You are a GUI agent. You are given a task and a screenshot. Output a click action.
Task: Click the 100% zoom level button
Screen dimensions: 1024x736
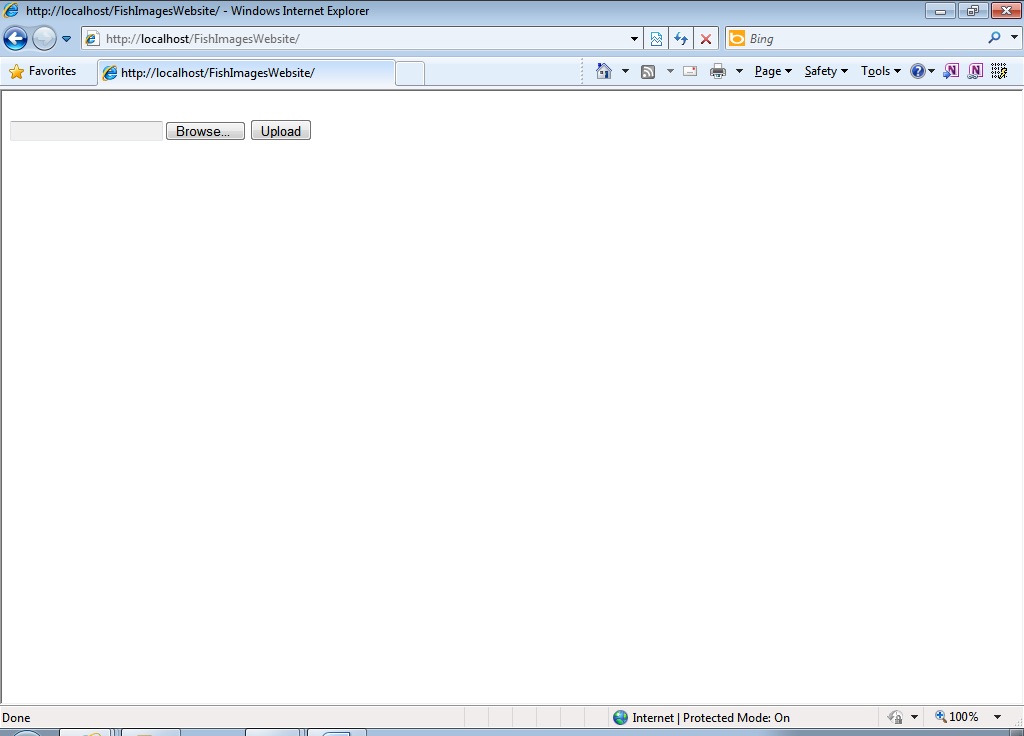pos(957,717)
